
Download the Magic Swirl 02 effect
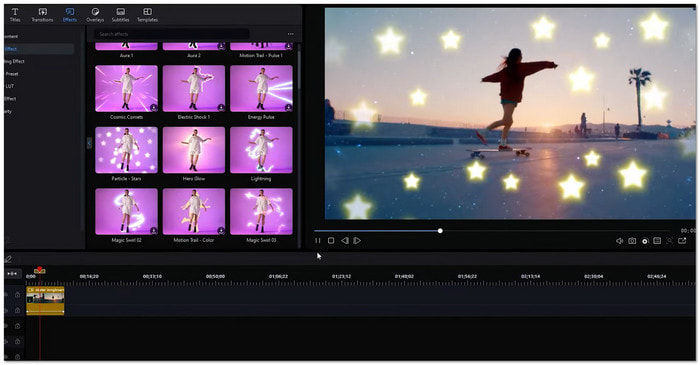coord(153,231)
